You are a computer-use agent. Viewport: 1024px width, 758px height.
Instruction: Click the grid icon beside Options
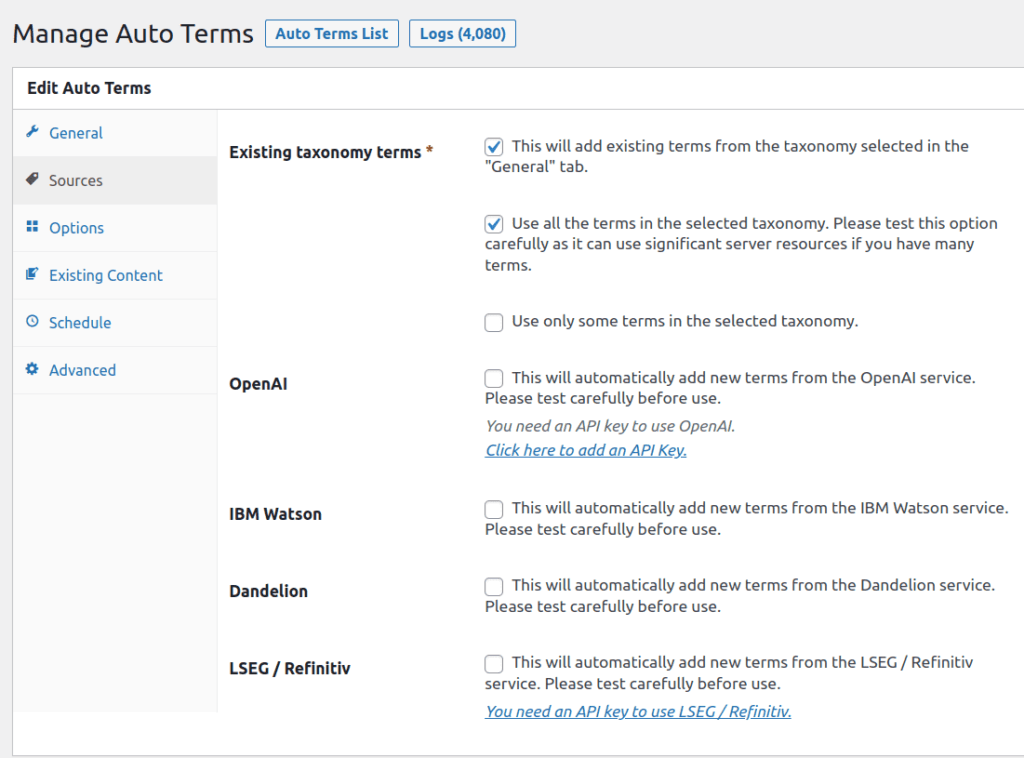32,227
